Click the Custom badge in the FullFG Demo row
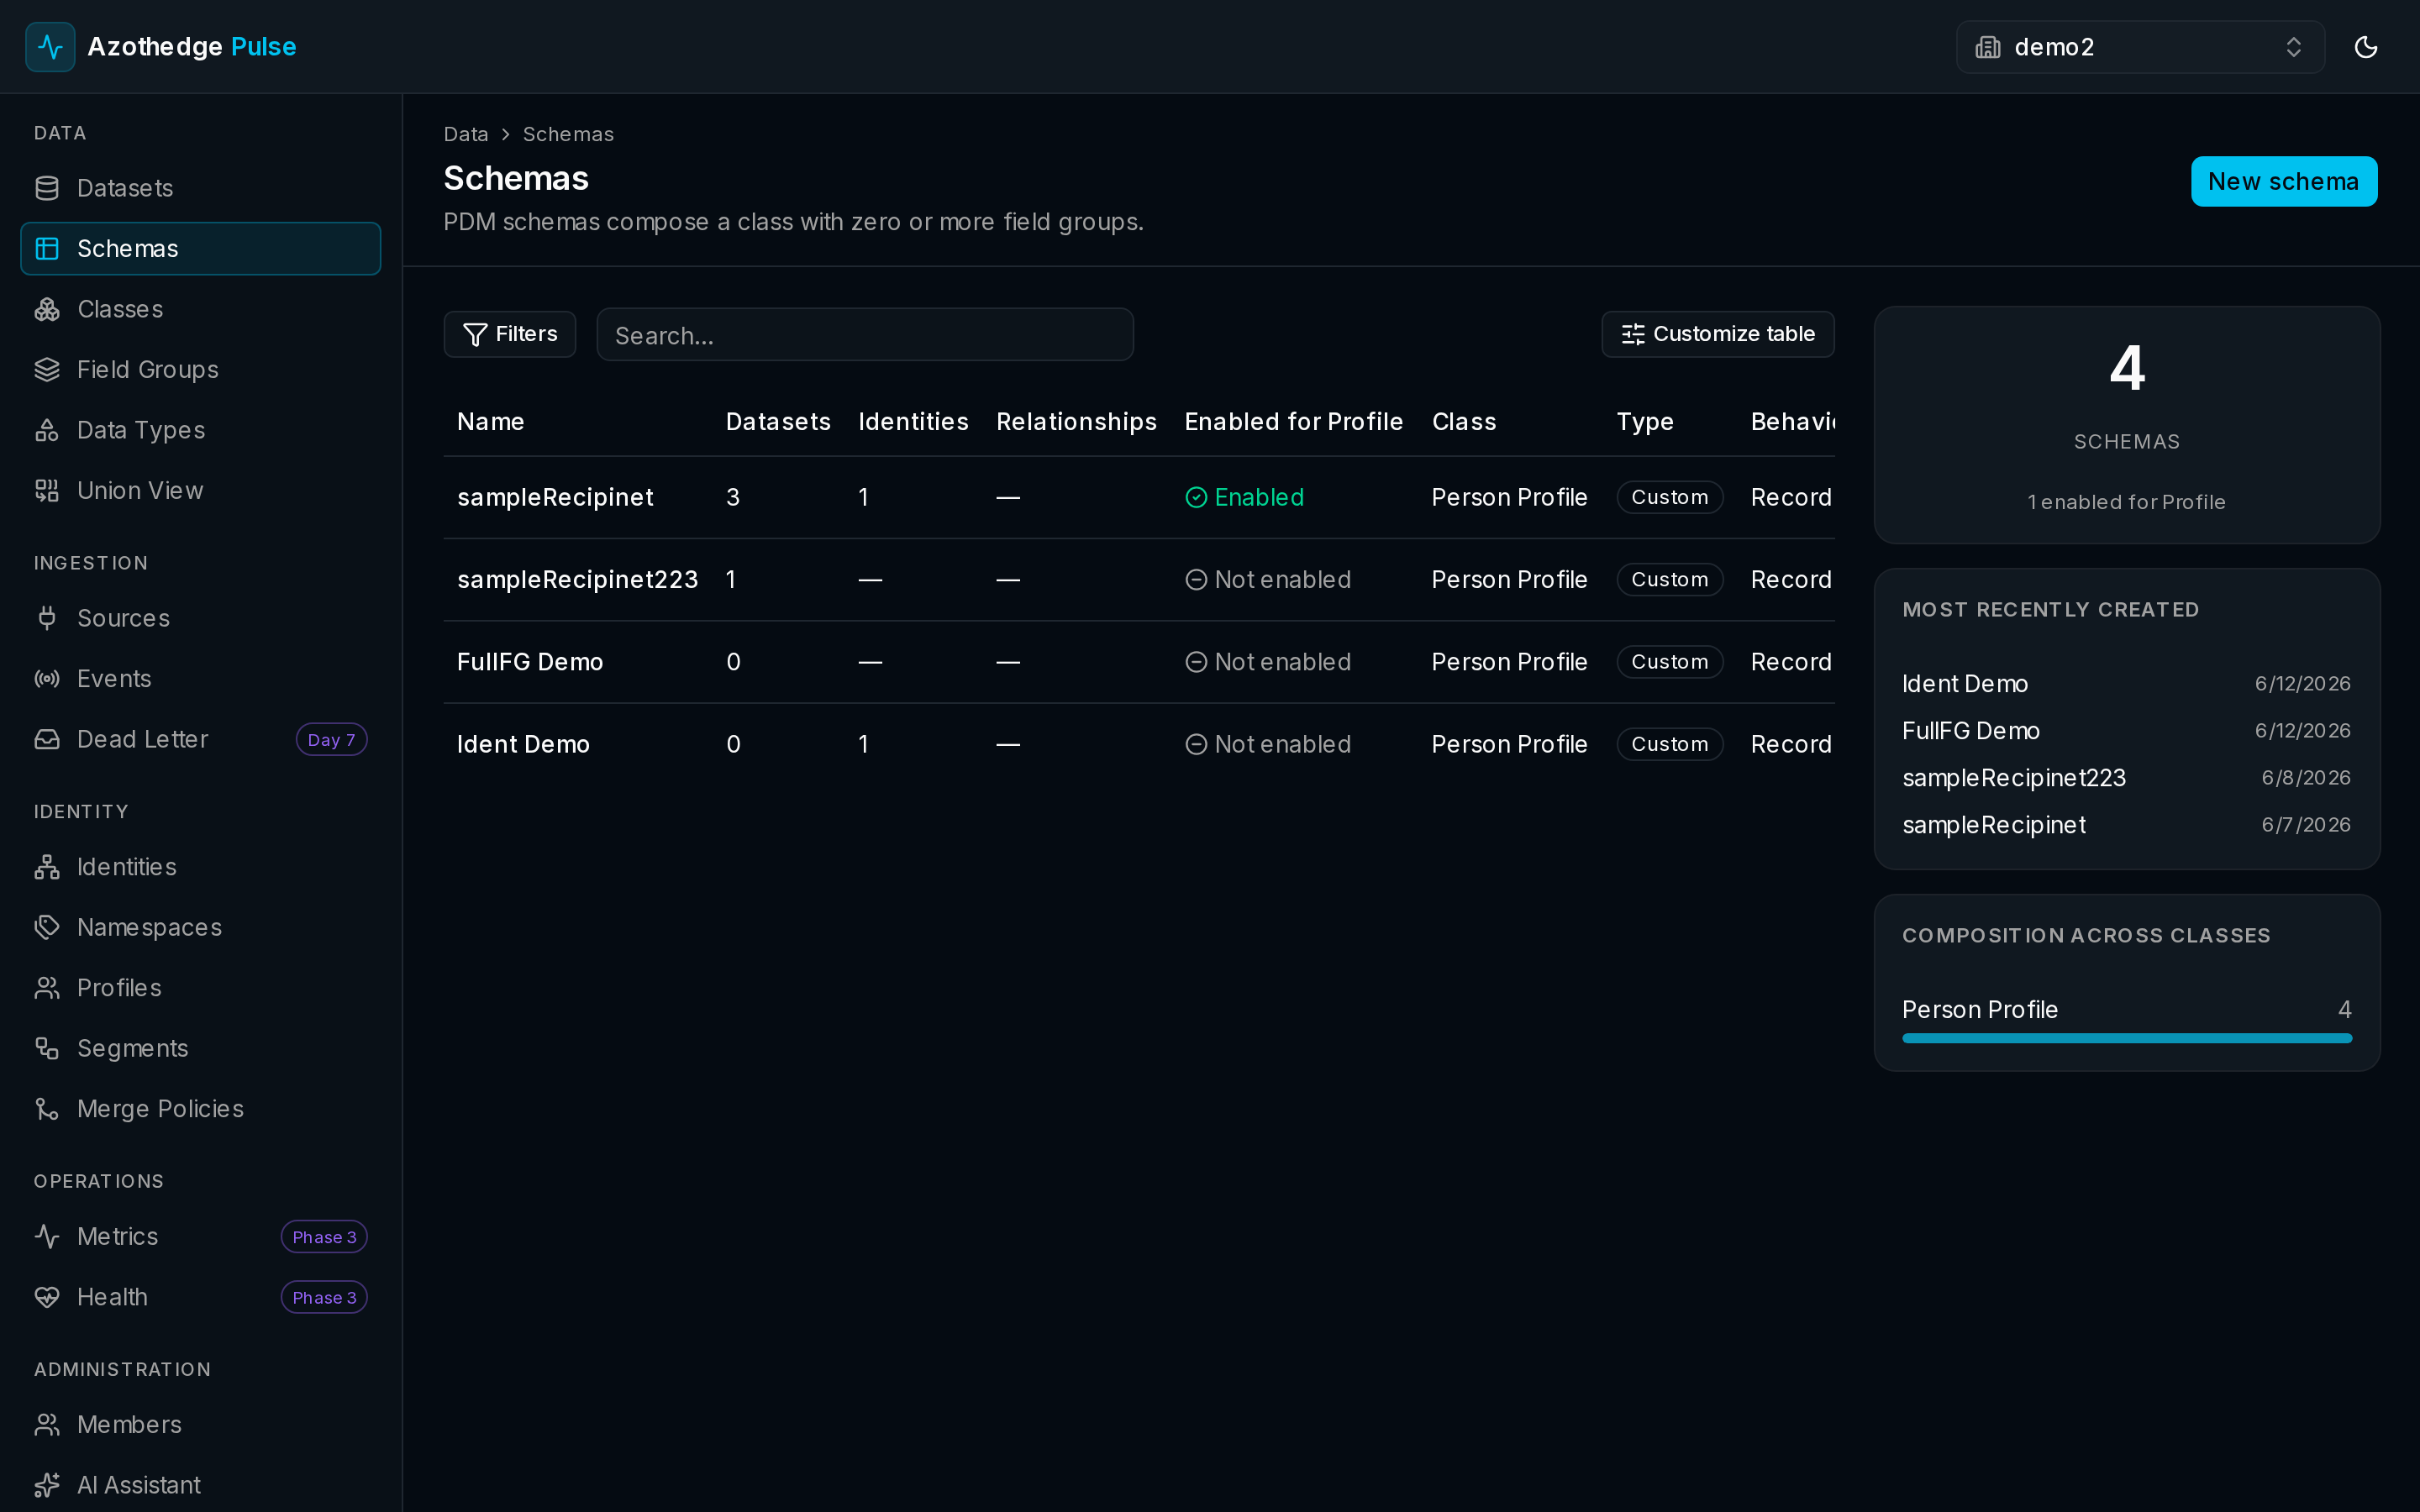This screenshot has width=2420, height=1512. pyautogui.click(x=1669, y=662)
